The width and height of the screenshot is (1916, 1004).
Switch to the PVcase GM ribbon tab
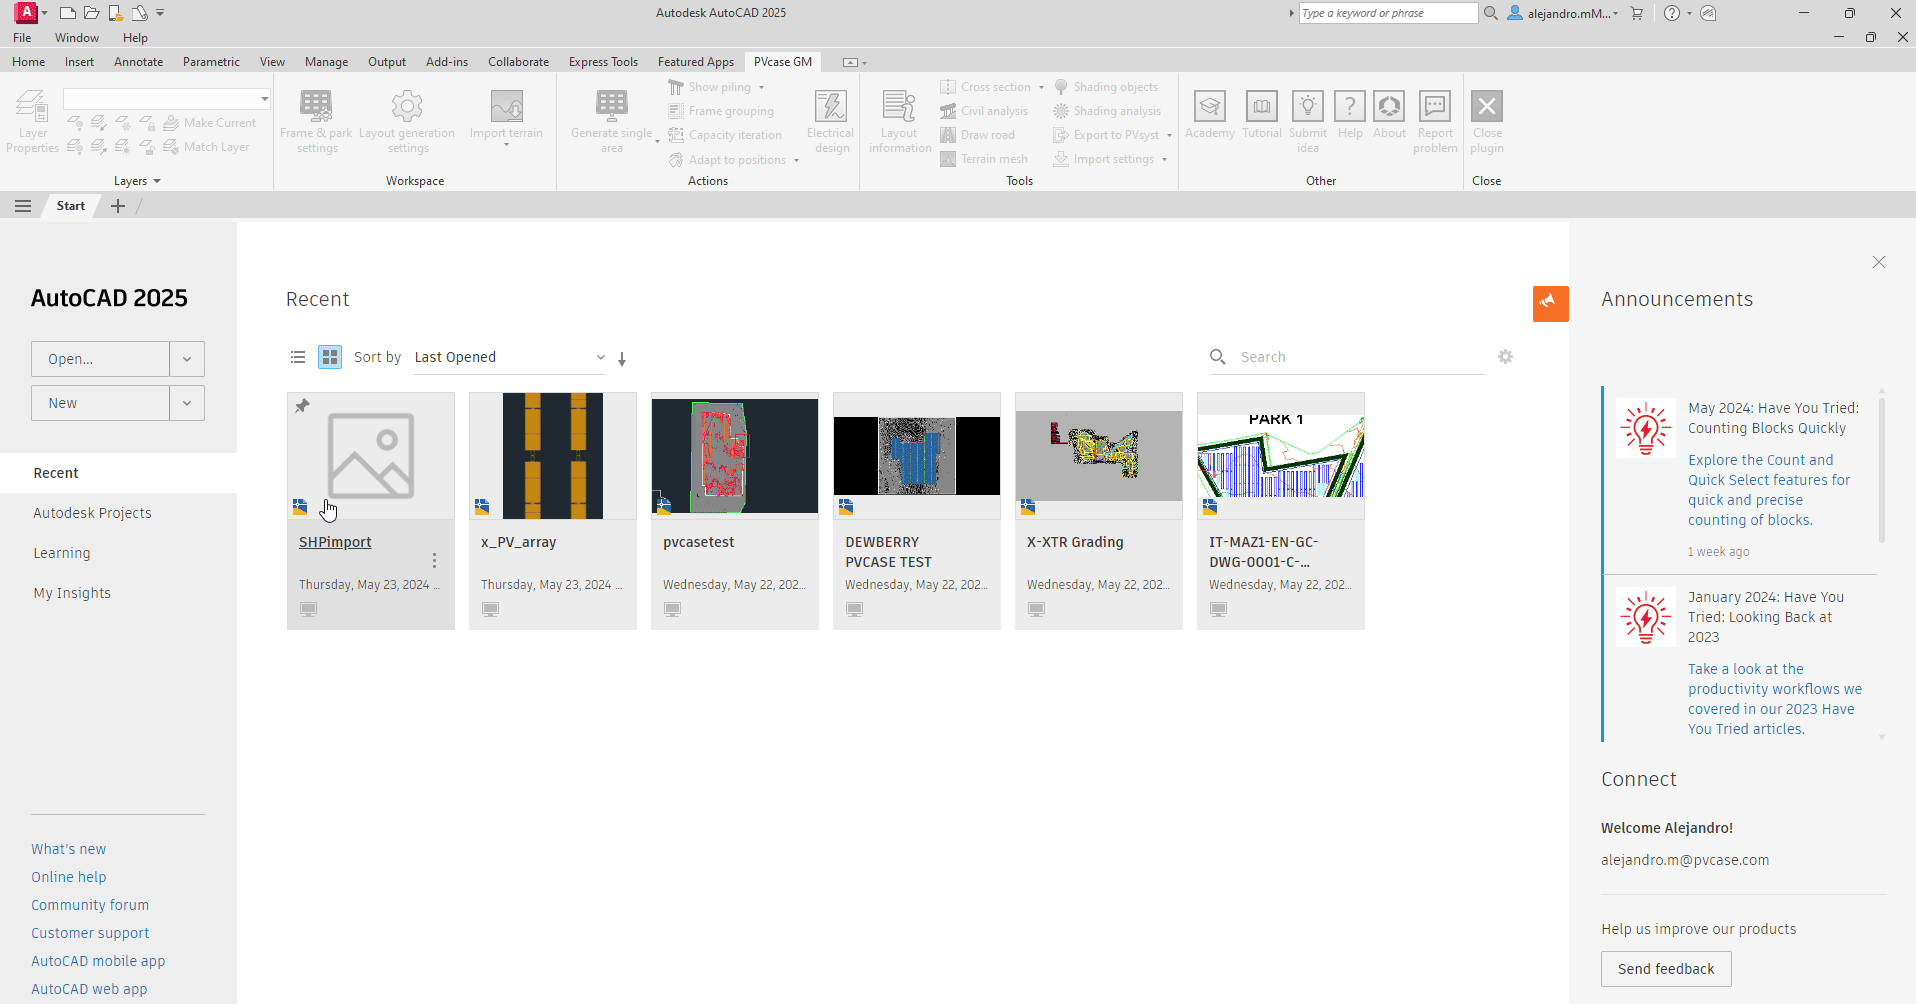[x=783, y=61]
